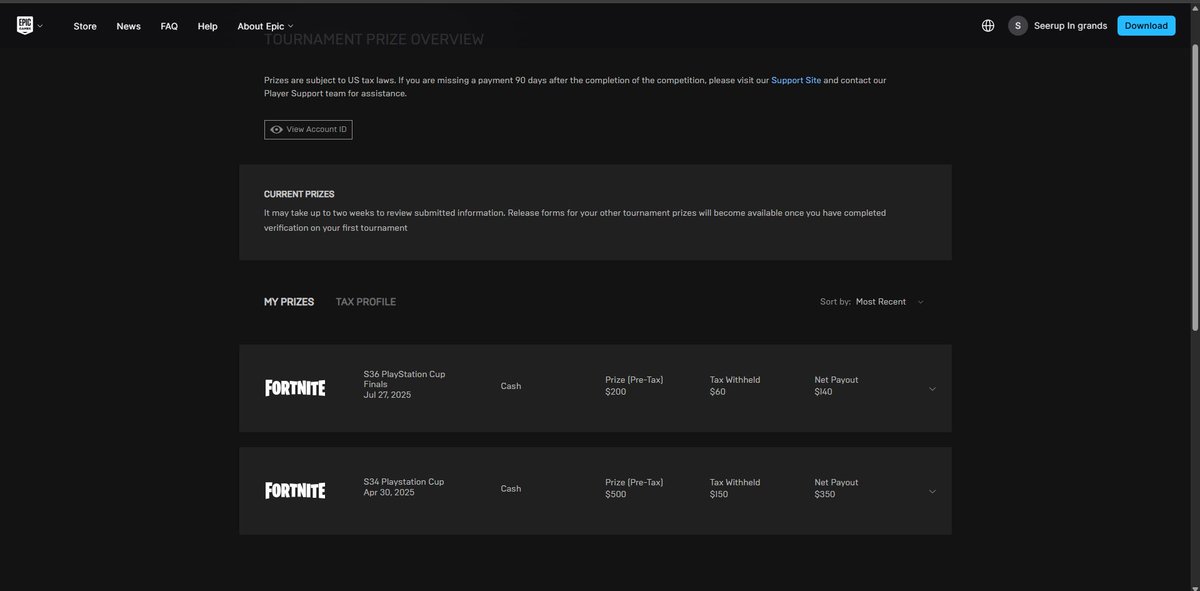Open the News menu item

pyautogui.click(x=129, y=26)
